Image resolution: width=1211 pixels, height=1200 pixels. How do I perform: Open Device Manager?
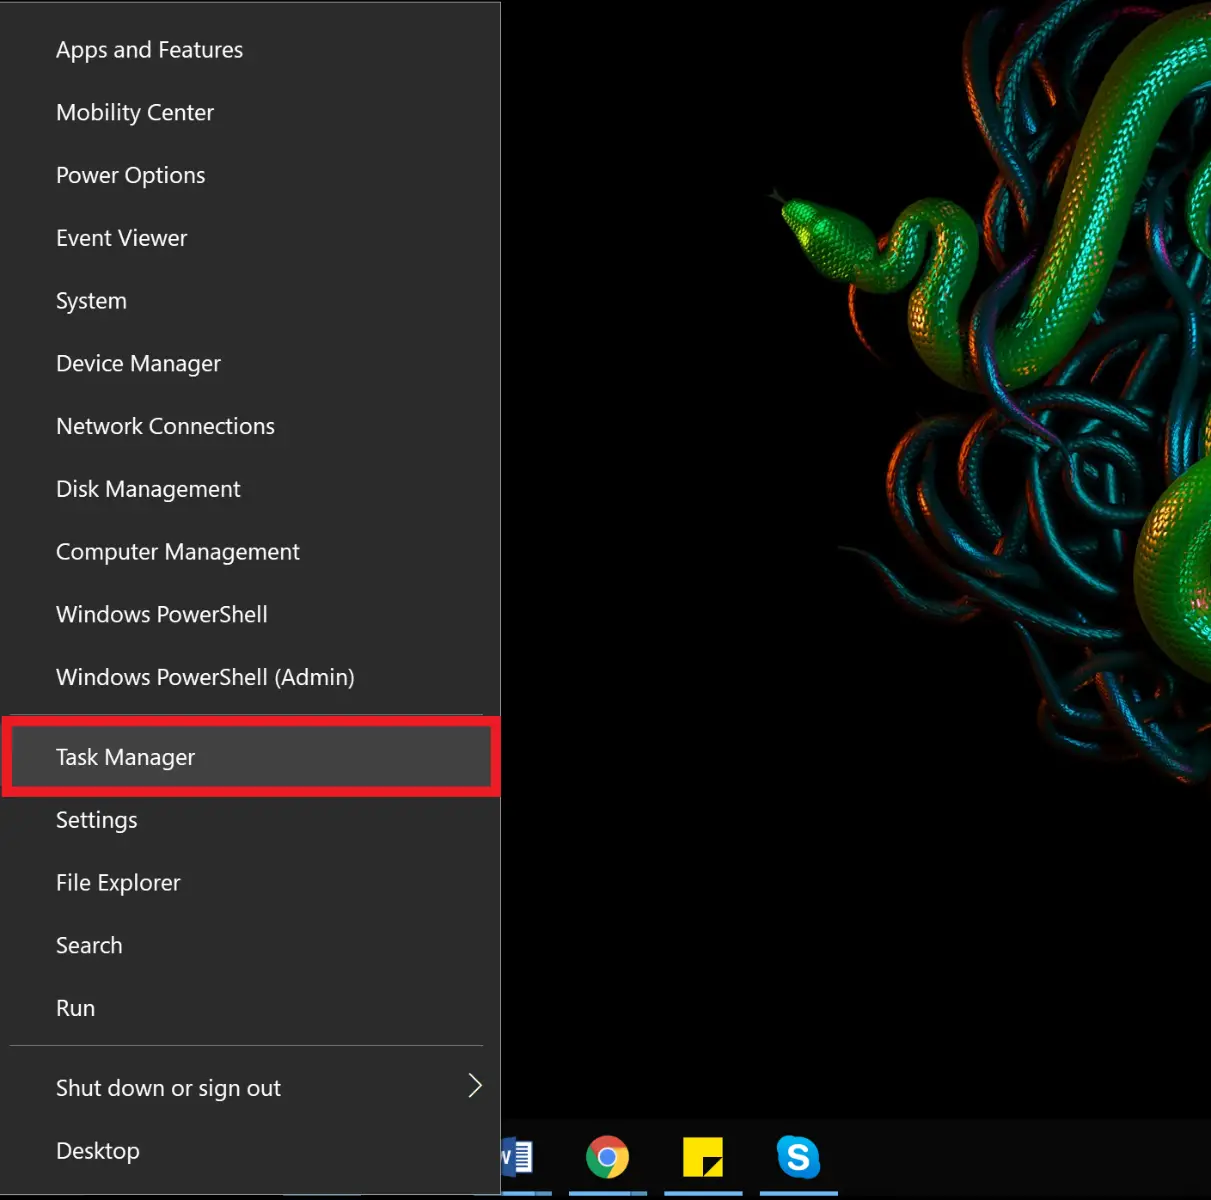tap(138, 363)
